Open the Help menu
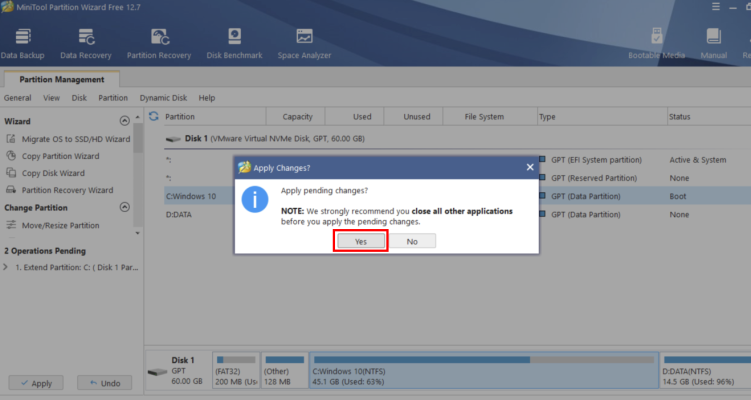Viewport: 751px width, 400px height. 207,98
